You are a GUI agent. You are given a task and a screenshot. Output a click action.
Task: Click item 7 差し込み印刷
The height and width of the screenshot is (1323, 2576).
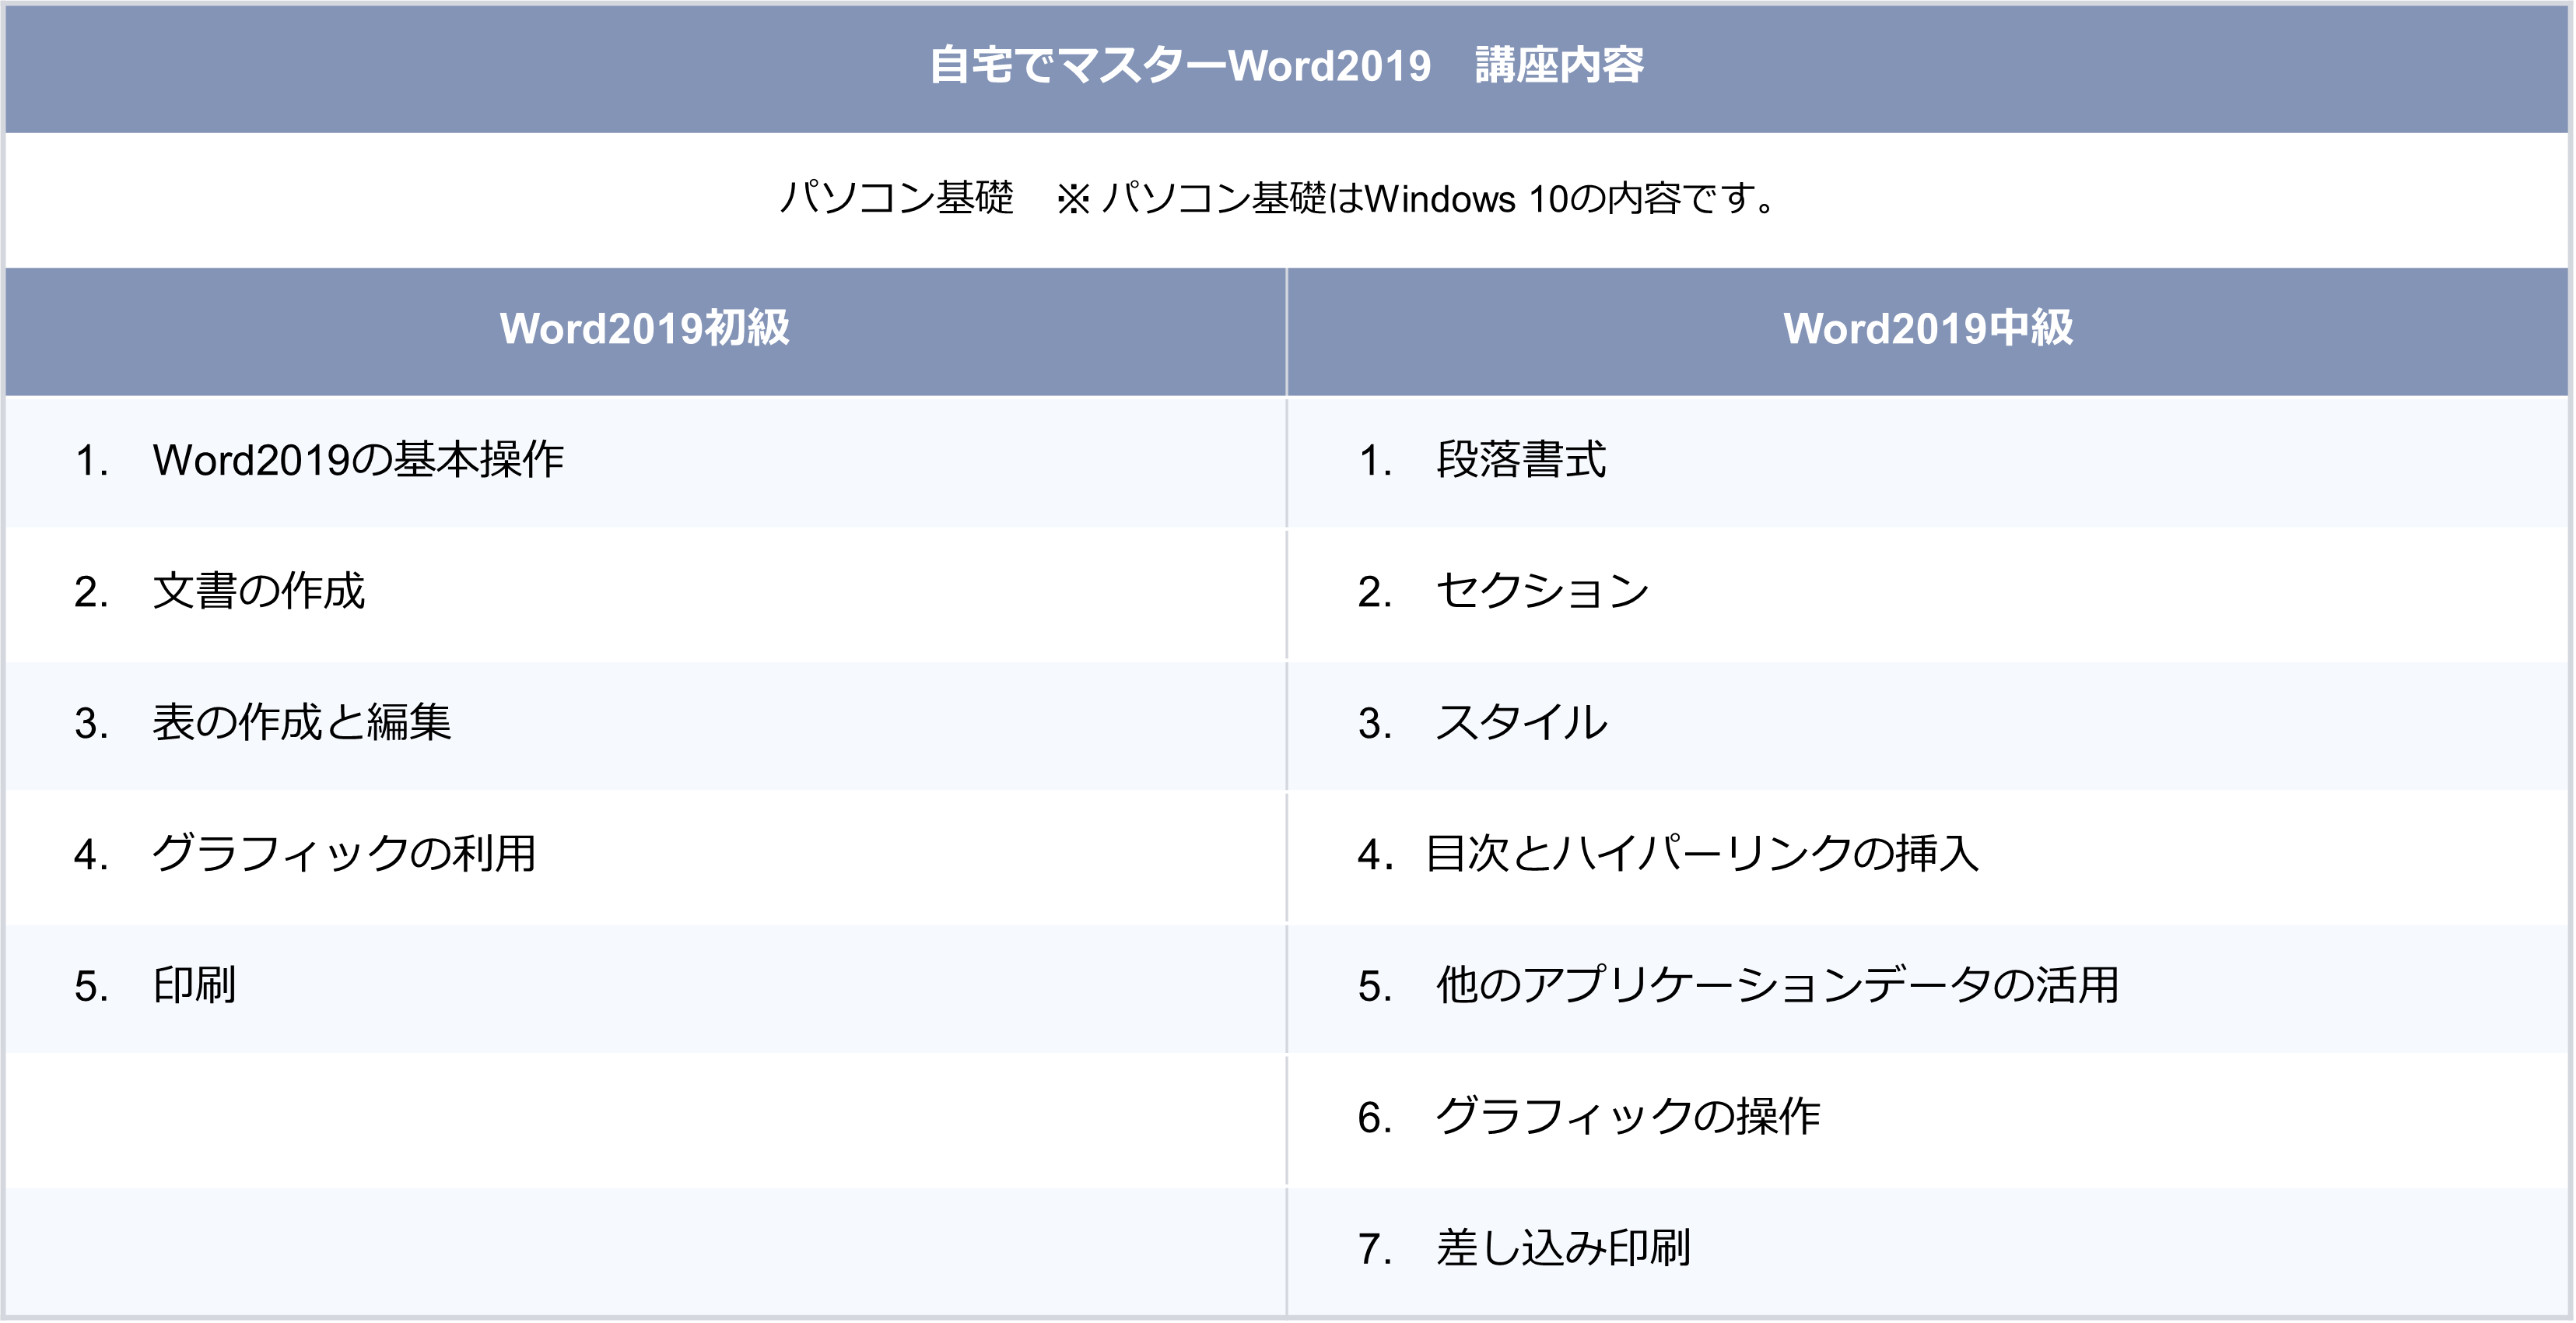1562,1248
